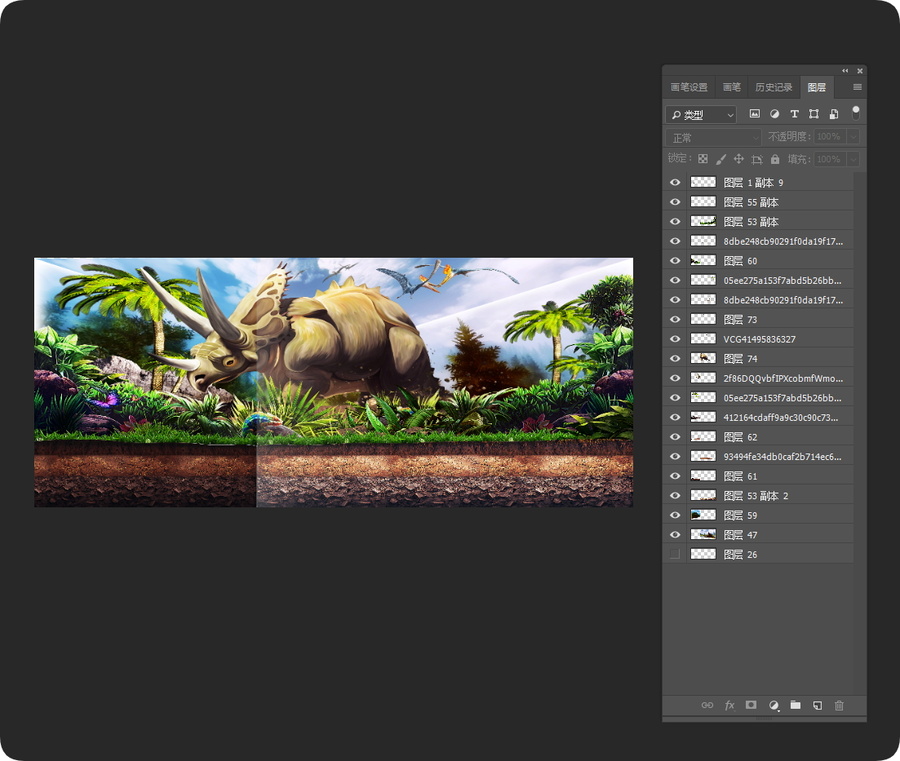Click the thumbnail of 图层 47
Viewport: 900px width, 761px height.
point(703,535)
